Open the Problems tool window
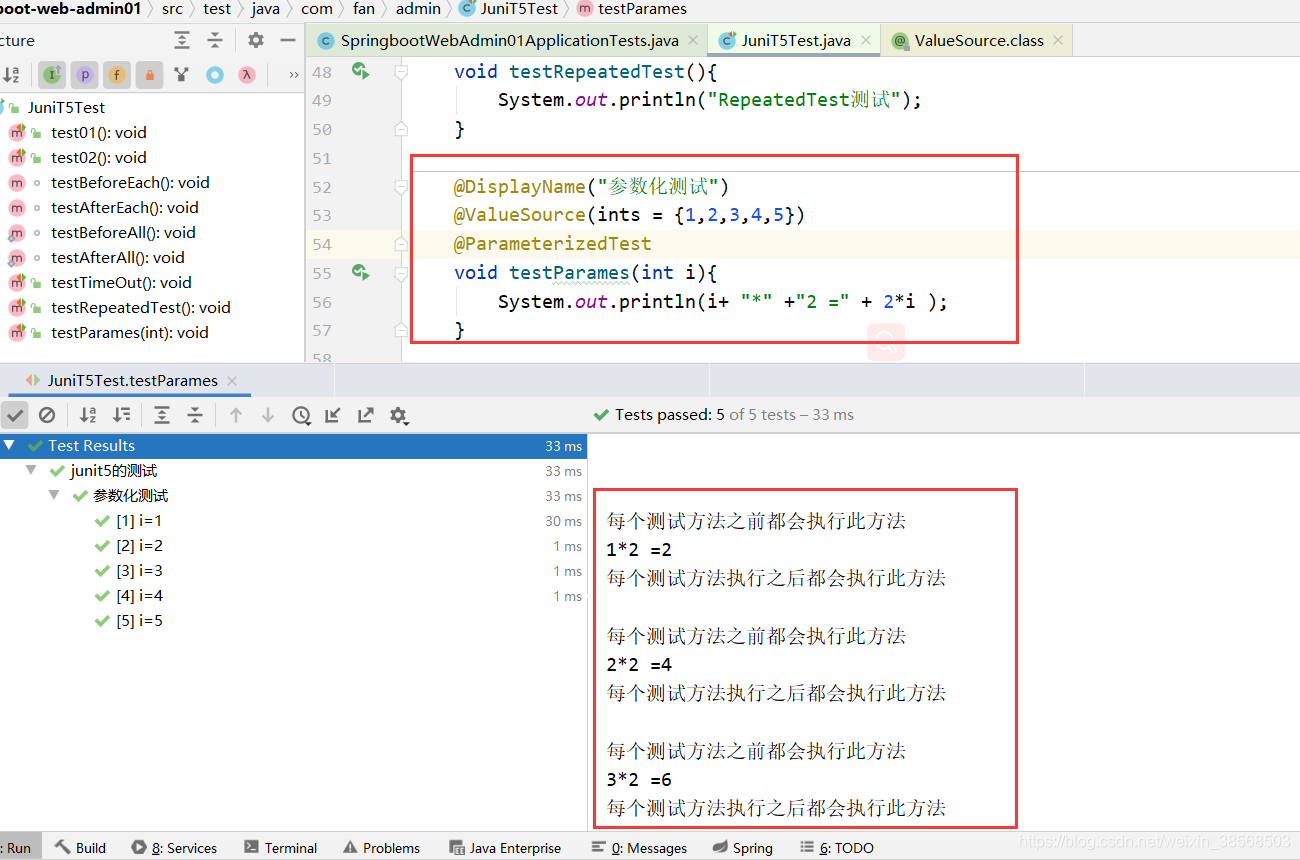The image size is (1300, 860). 381,848
